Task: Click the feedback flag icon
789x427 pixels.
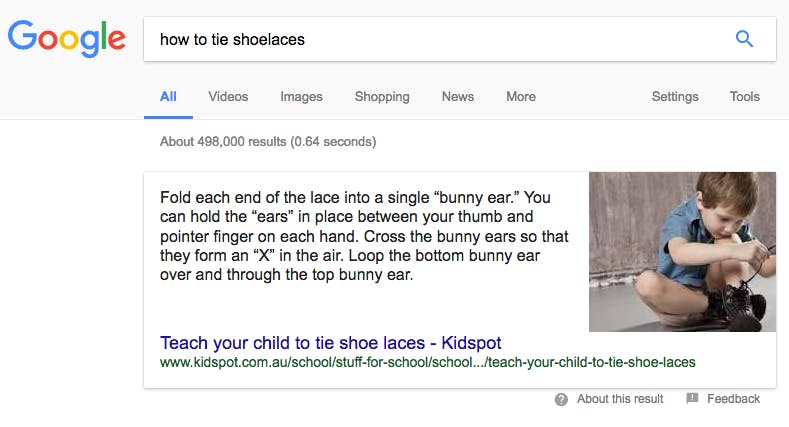Action: tap(692, 399)
